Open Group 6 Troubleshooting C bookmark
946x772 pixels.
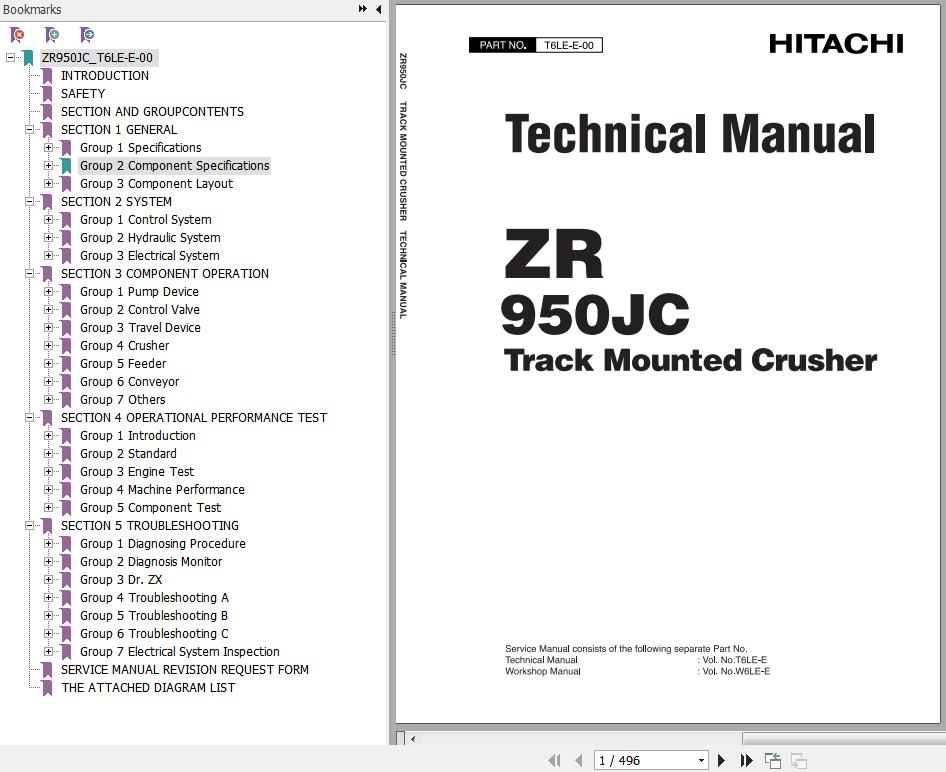click(x=154, y=634)
